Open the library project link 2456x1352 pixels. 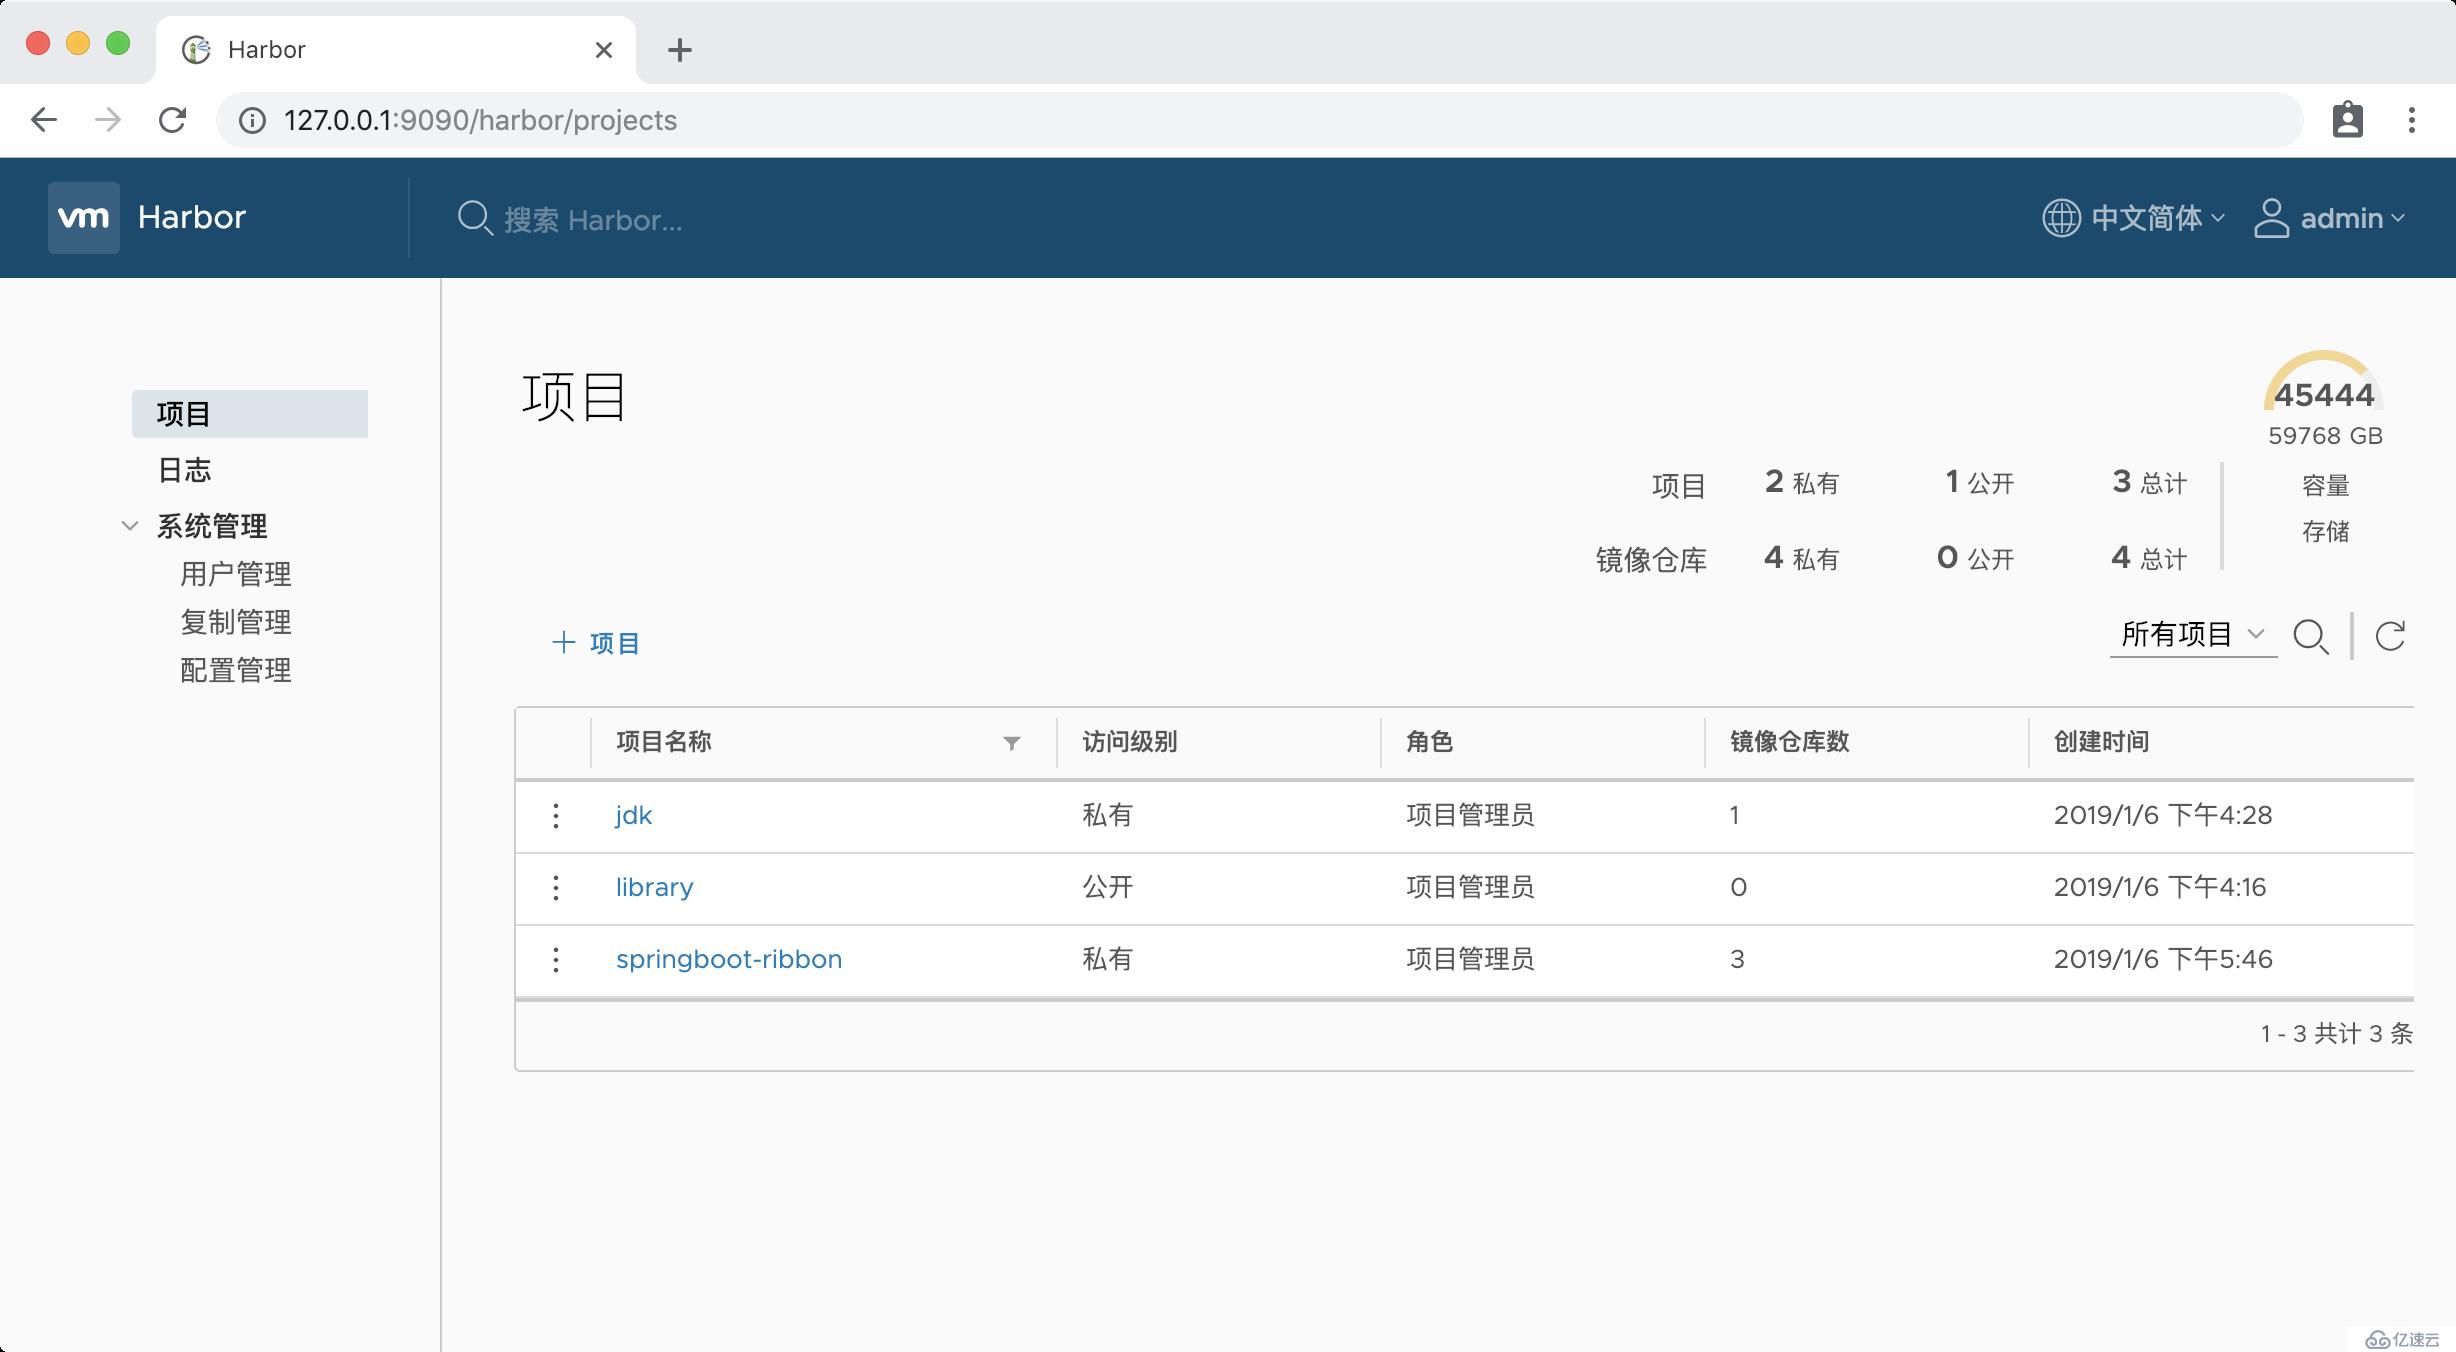pos(654,888)
